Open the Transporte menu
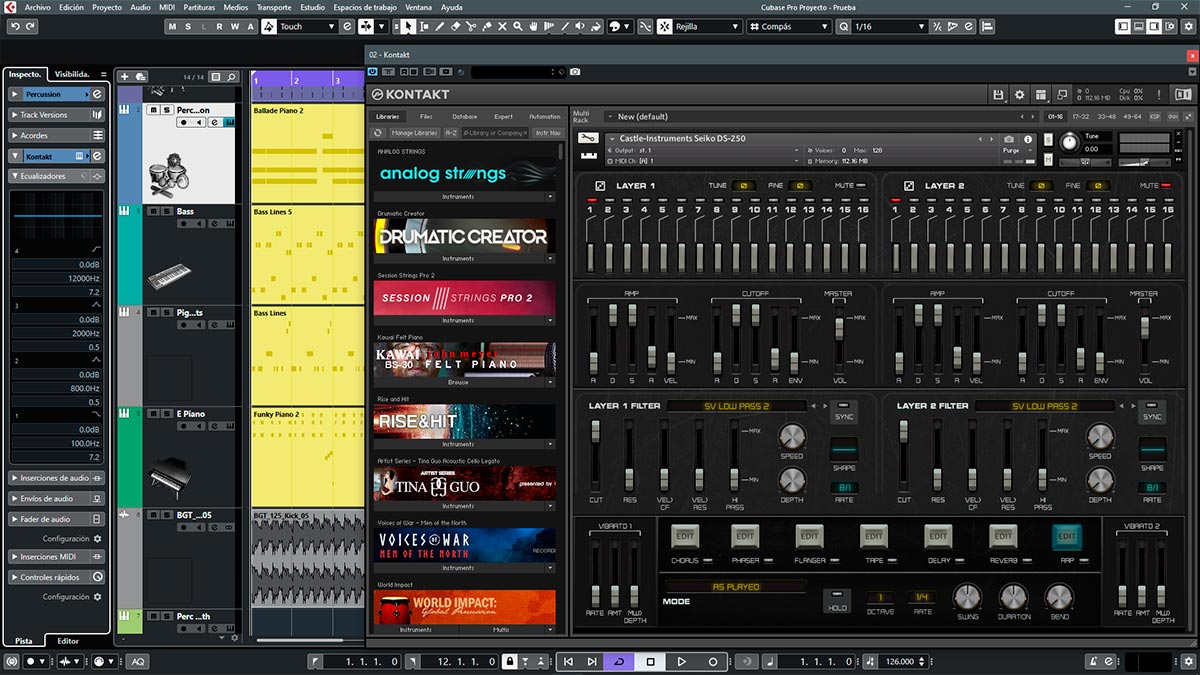This screenshot has height=675, width=1200. pos(274,7)
